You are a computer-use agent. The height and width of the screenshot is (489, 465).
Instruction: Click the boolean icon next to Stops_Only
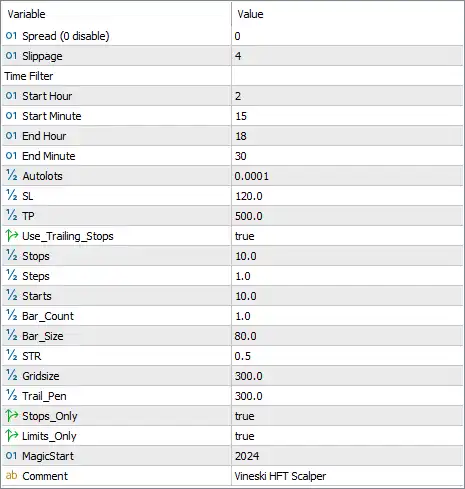pyautogui.click(x=12, y=416)
